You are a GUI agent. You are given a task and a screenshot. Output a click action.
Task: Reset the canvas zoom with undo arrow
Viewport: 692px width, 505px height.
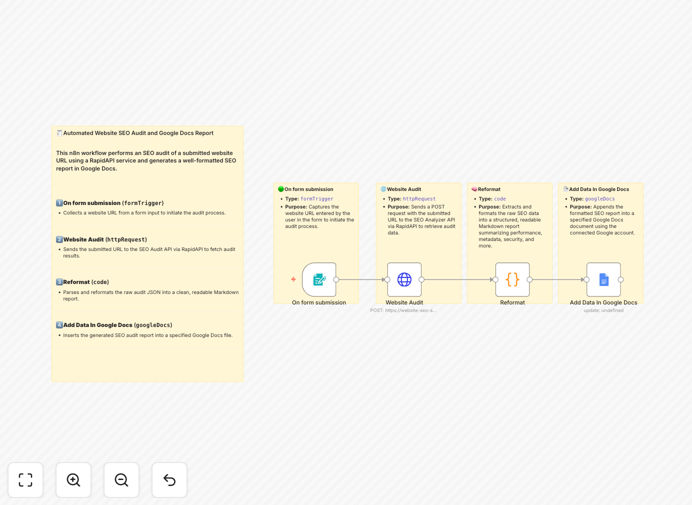click(169, 480)
